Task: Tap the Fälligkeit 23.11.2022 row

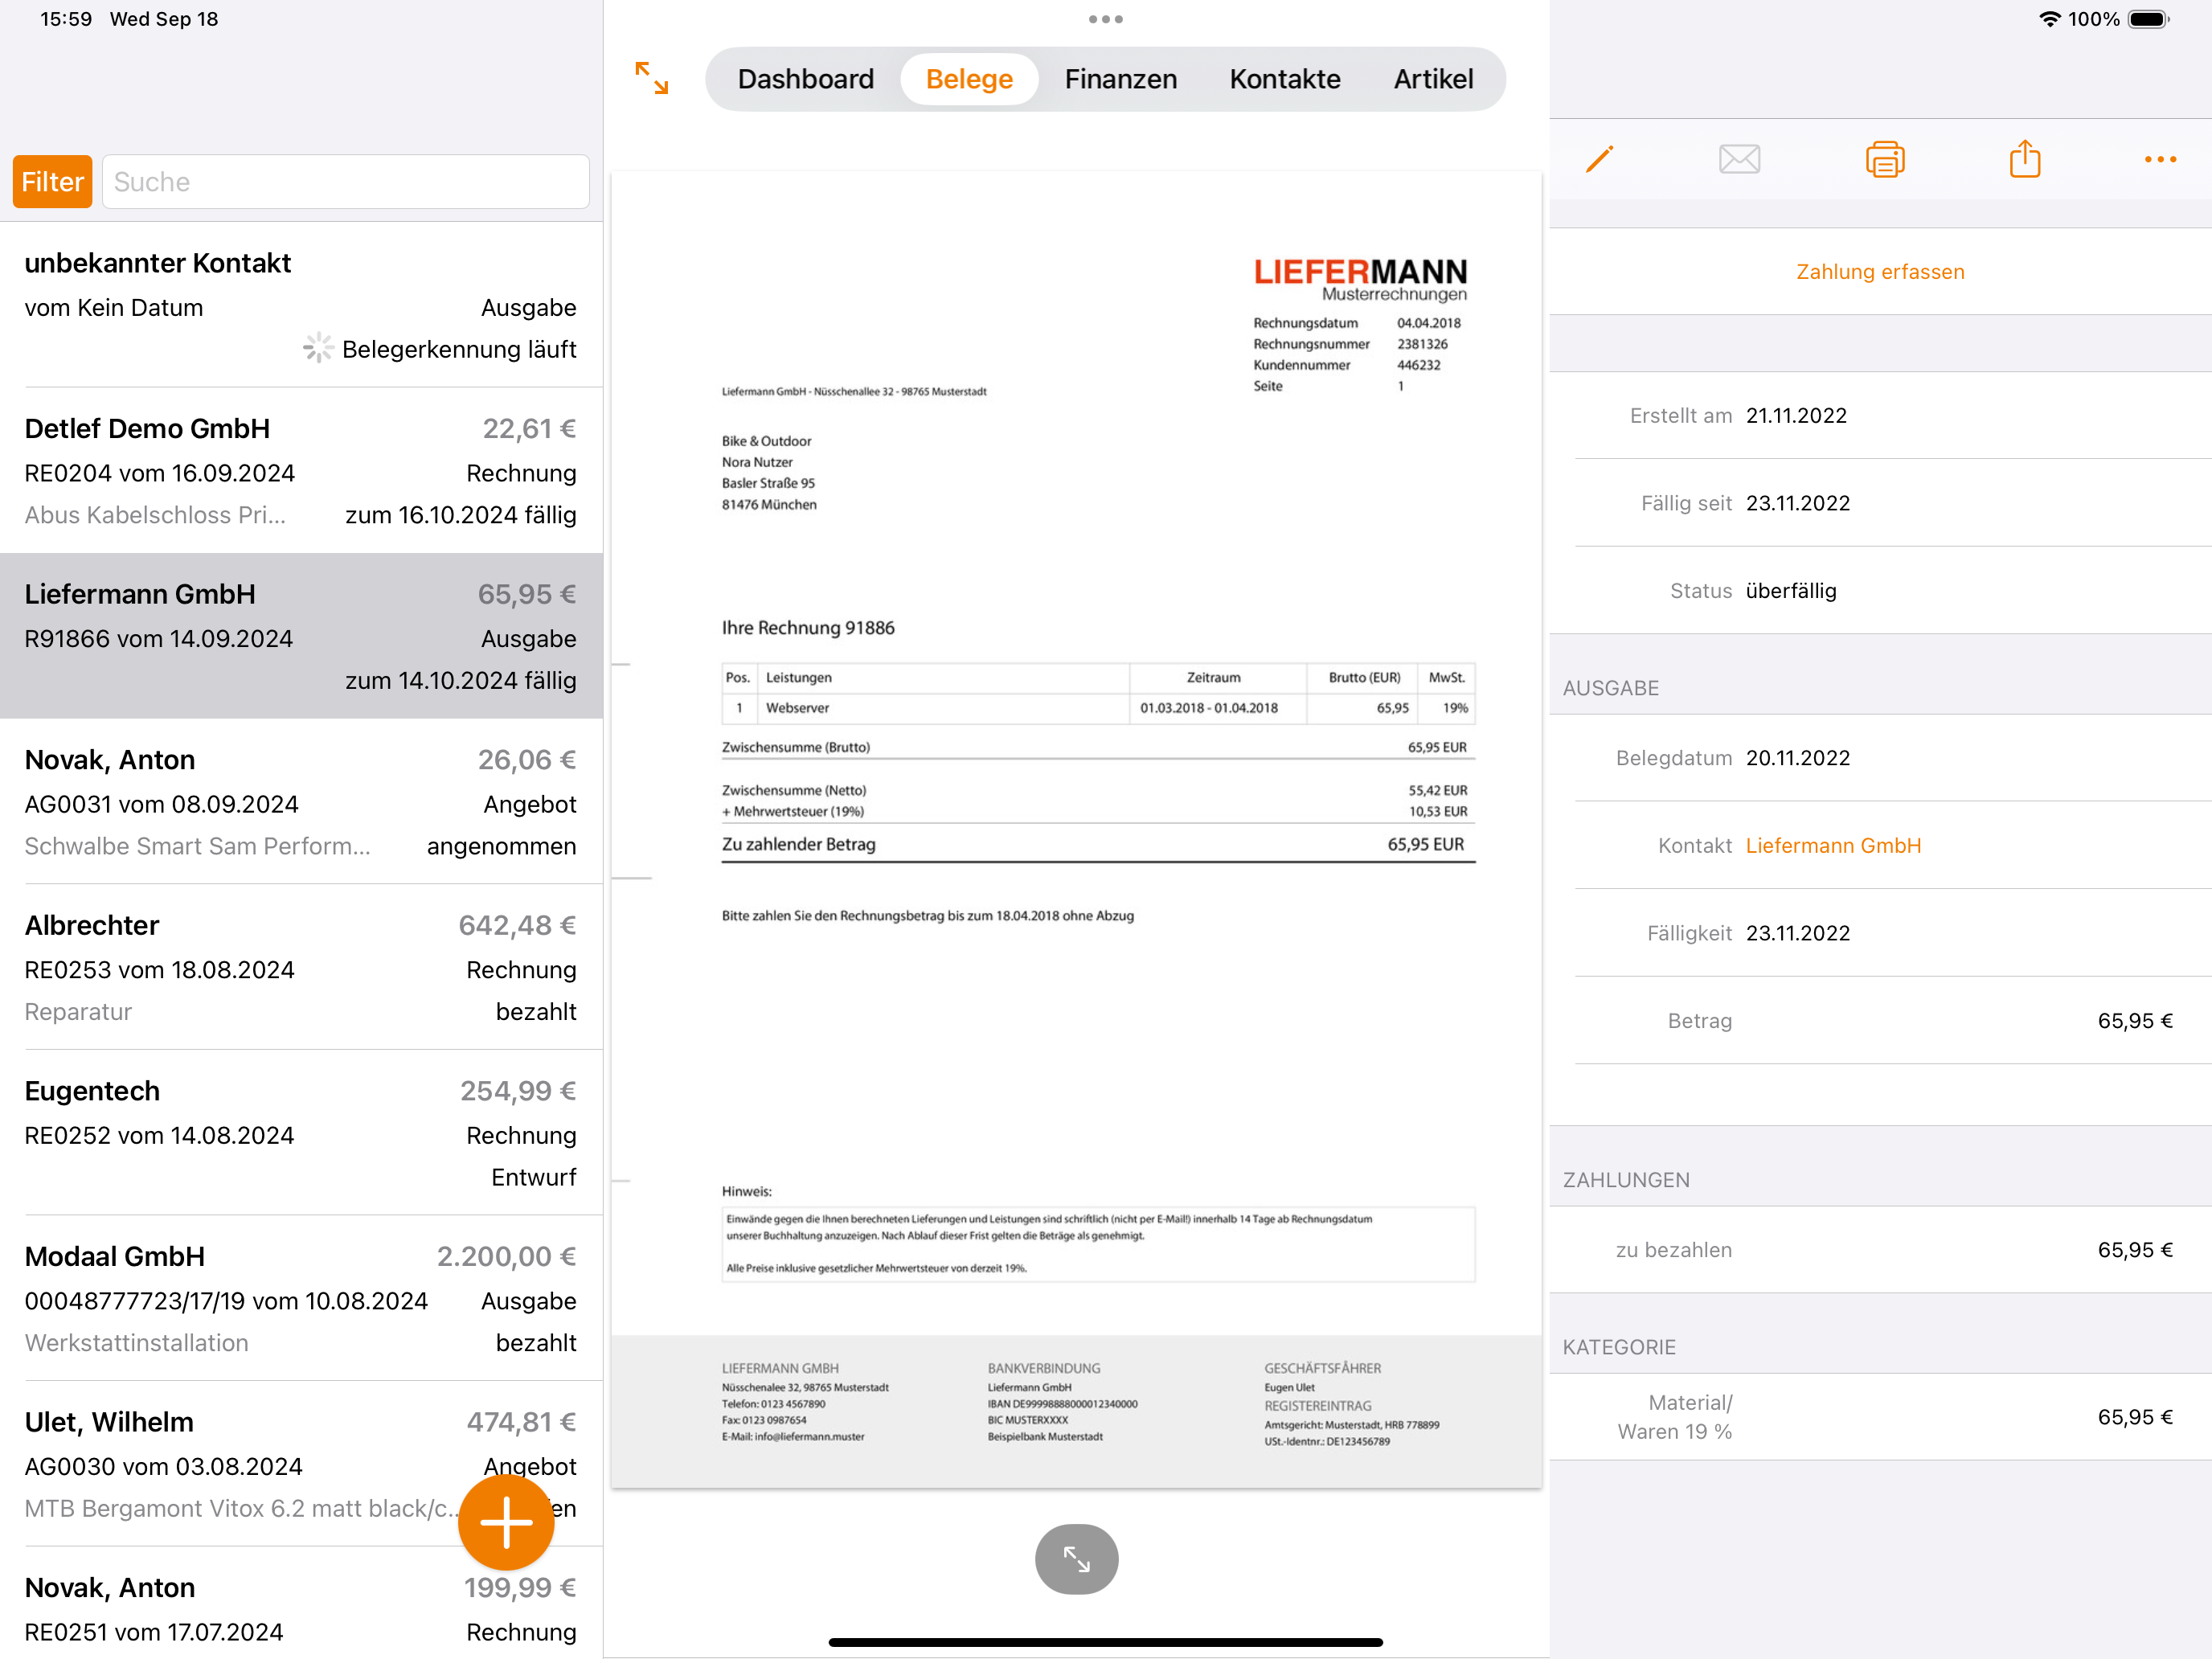Action: (1880, 932)
